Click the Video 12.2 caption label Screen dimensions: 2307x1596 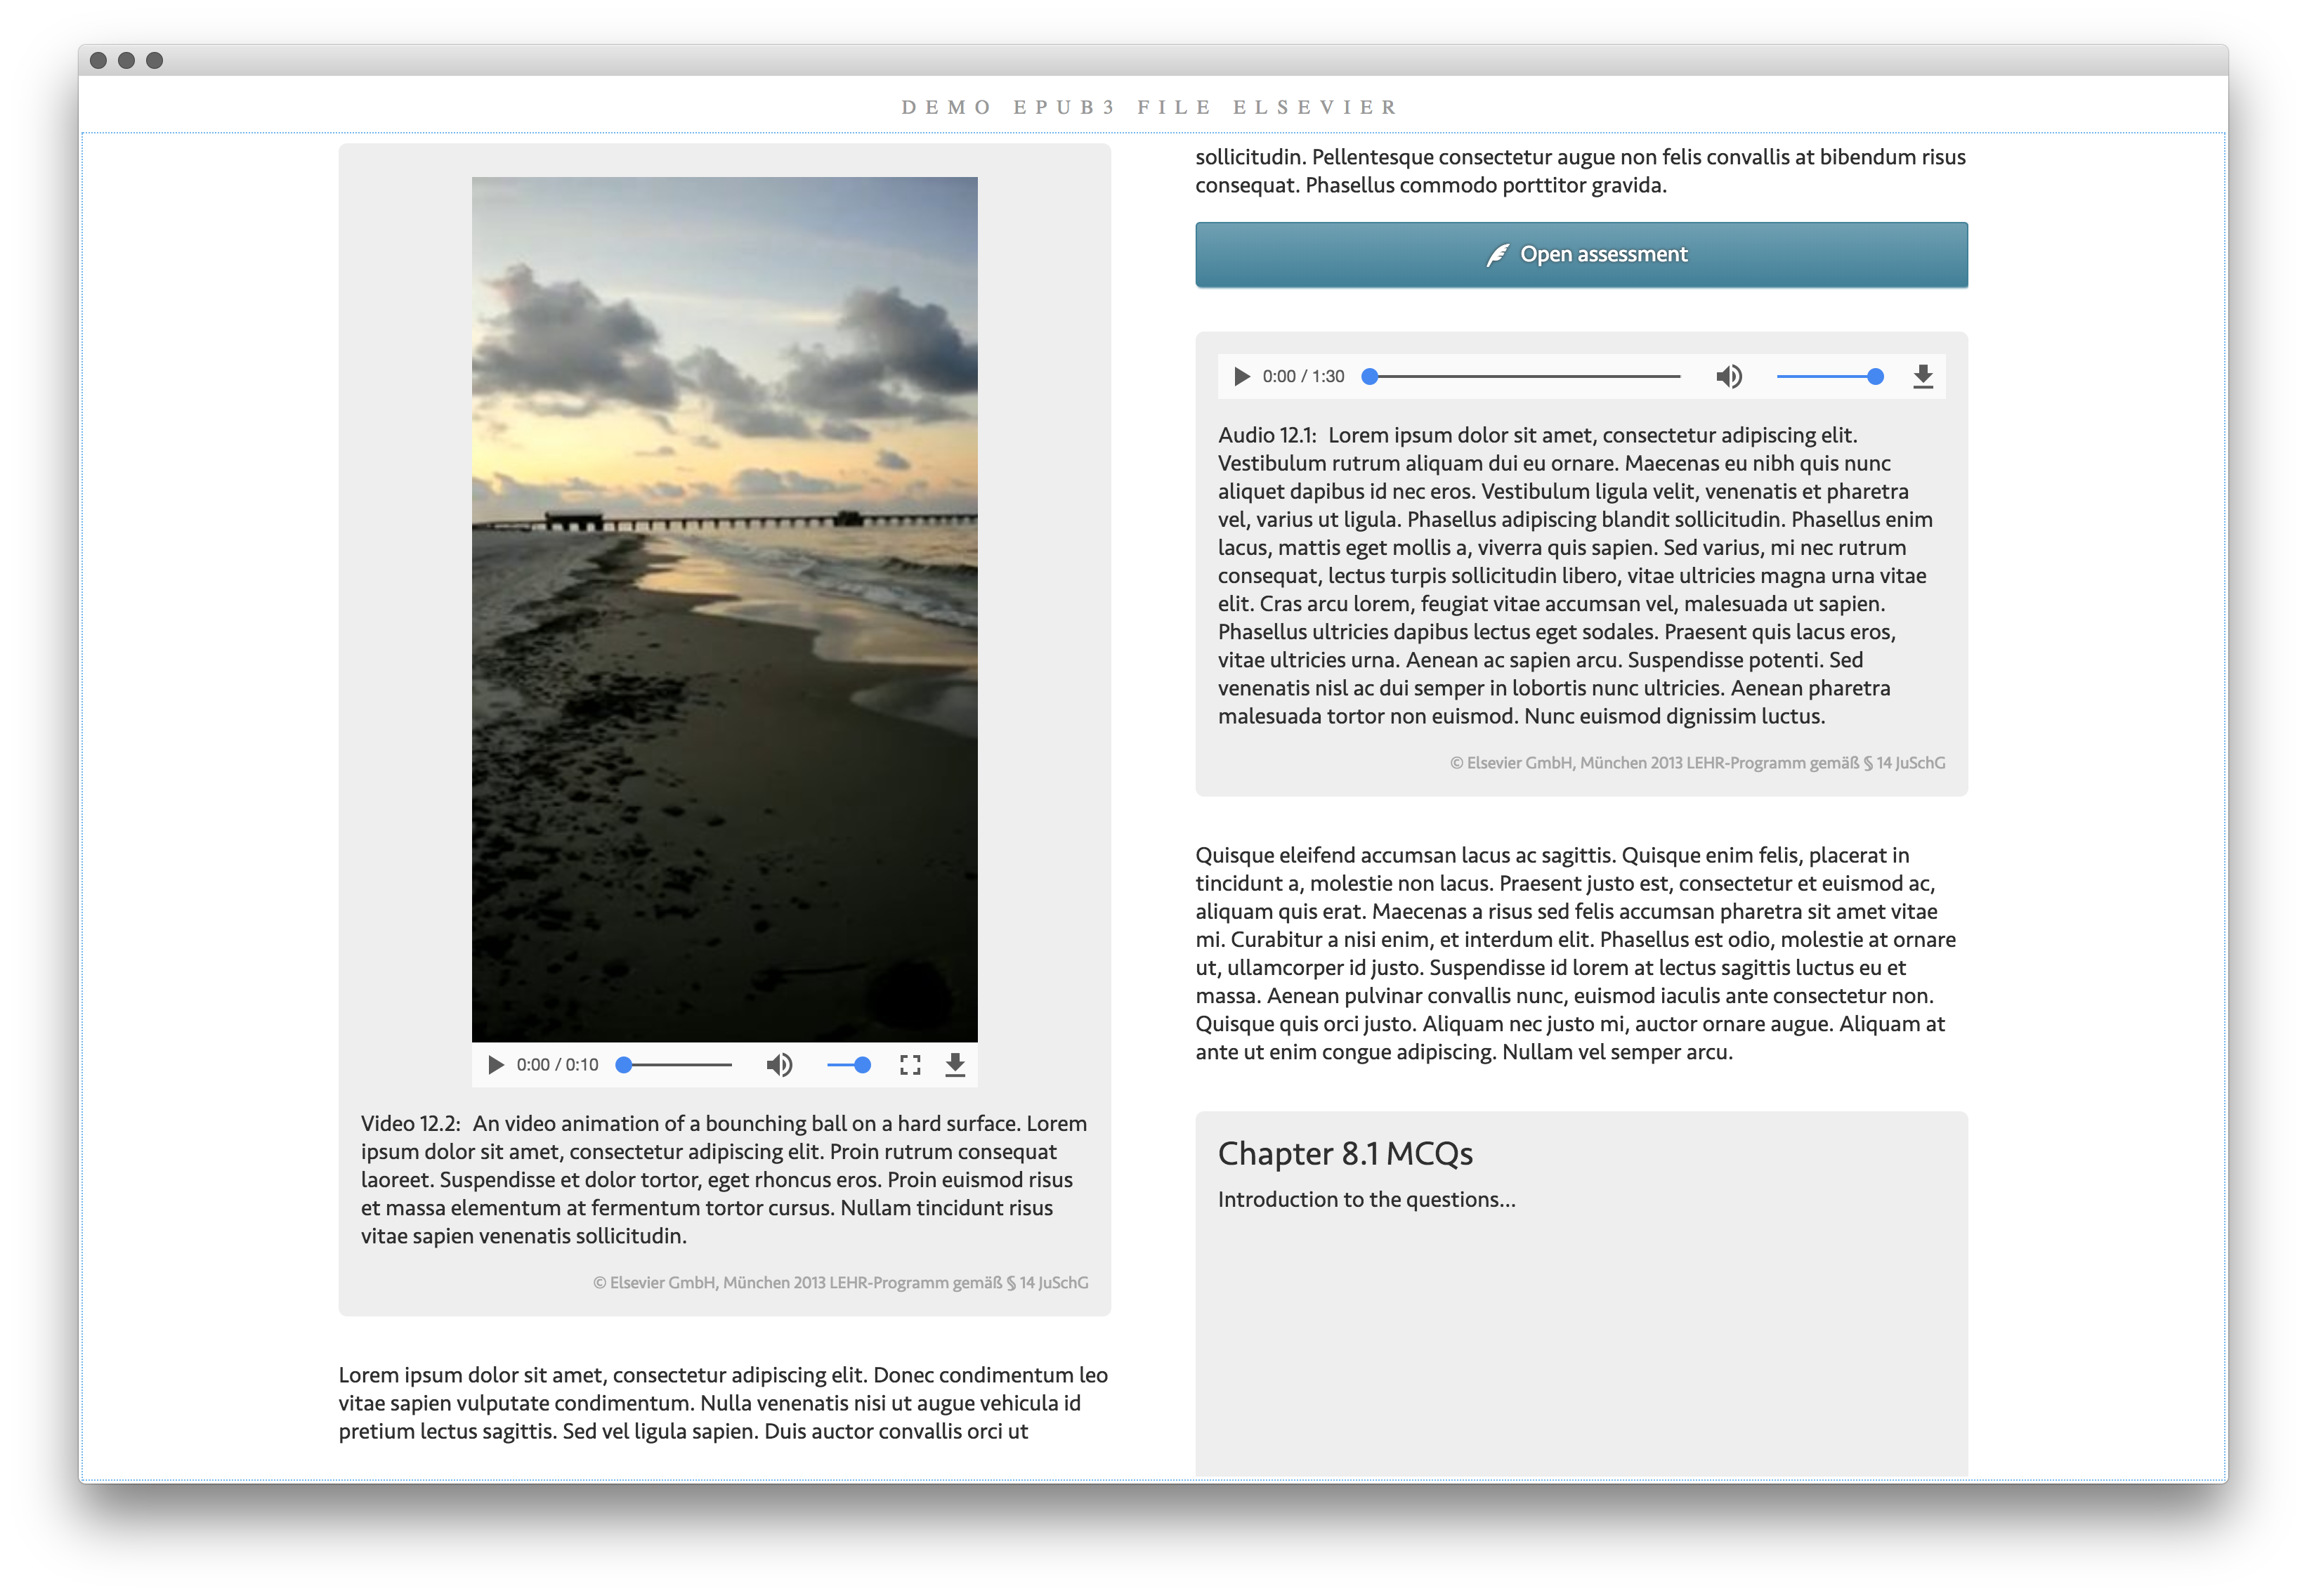[410, 1124]
